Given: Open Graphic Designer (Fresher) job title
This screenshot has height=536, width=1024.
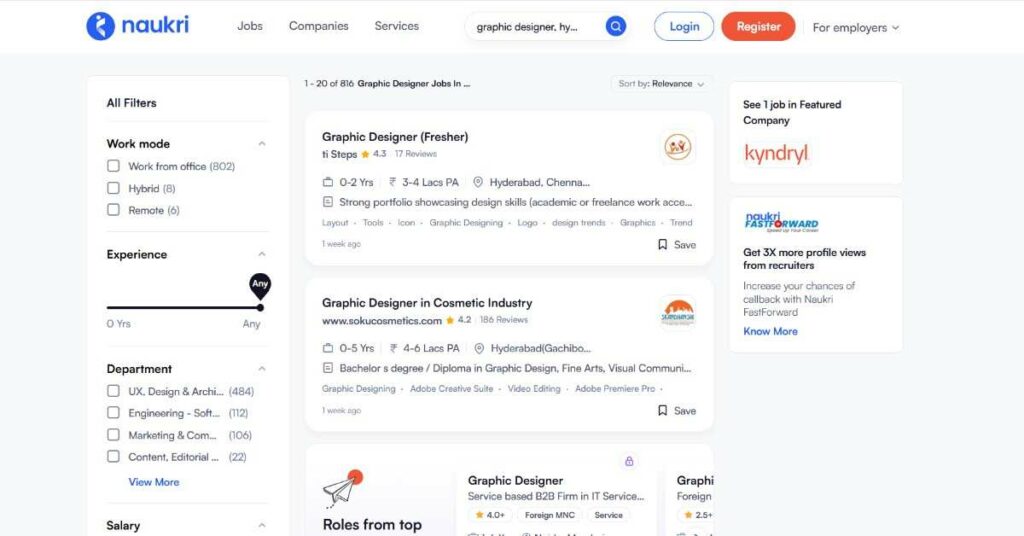Looking at the screenshot, I should click(x=394, y=136).
